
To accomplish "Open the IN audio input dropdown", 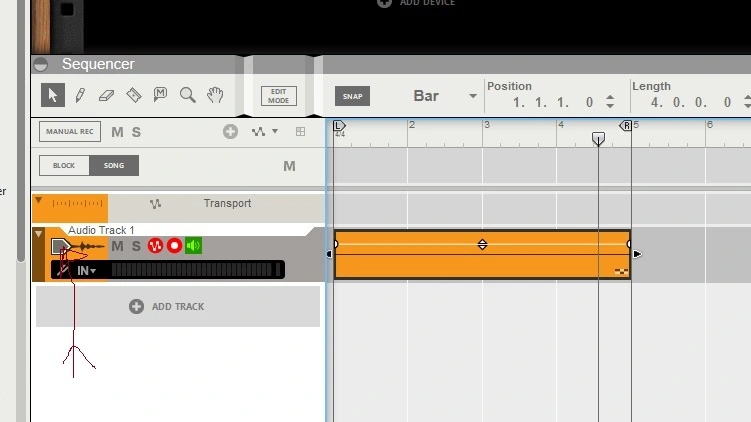I will click(87, 270).
